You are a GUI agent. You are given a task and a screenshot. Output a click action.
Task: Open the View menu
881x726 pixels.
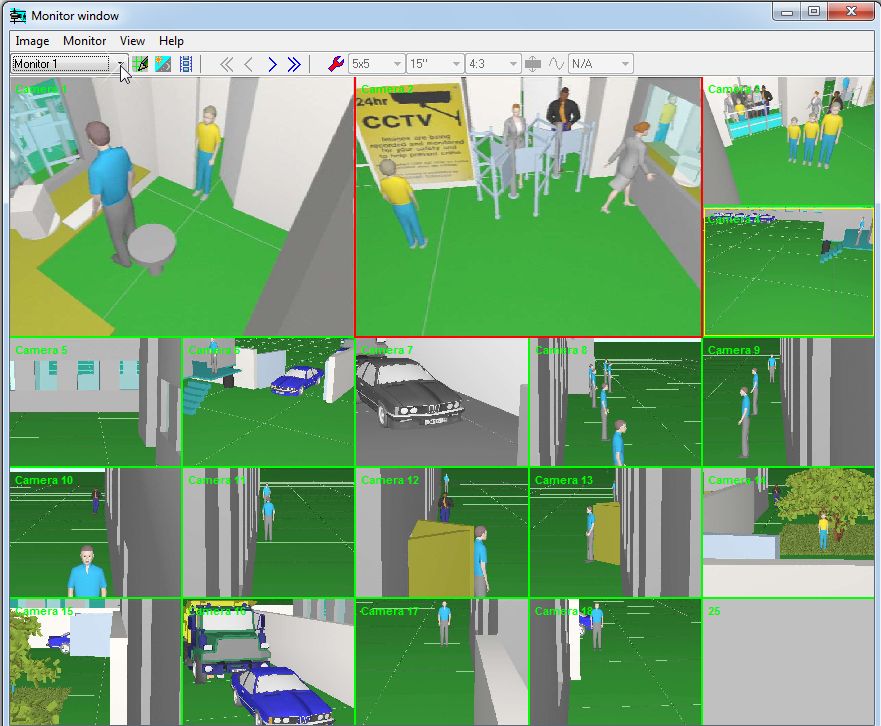[132, 41]
